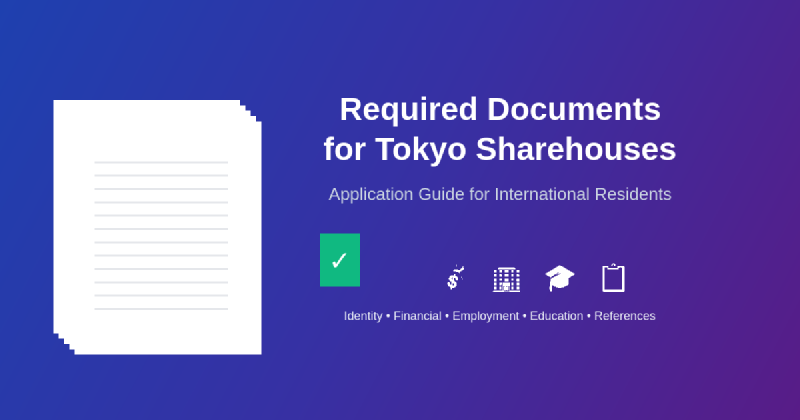
Task: Click the green checkmark identity icon
Action: [340, 260]
